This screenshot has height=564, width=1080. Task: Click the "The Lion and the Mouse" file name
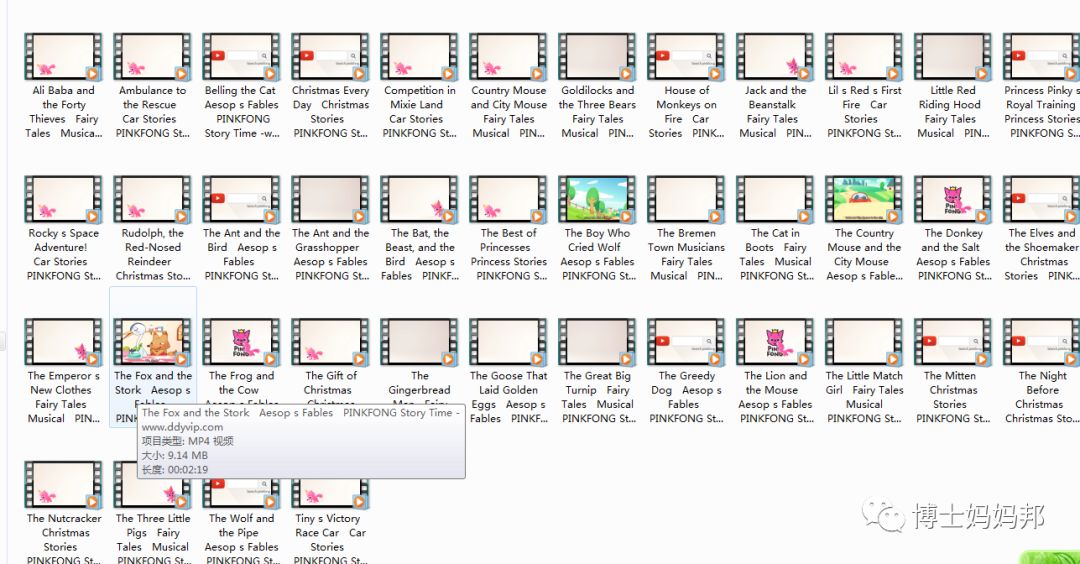click(x=775, y=397)
